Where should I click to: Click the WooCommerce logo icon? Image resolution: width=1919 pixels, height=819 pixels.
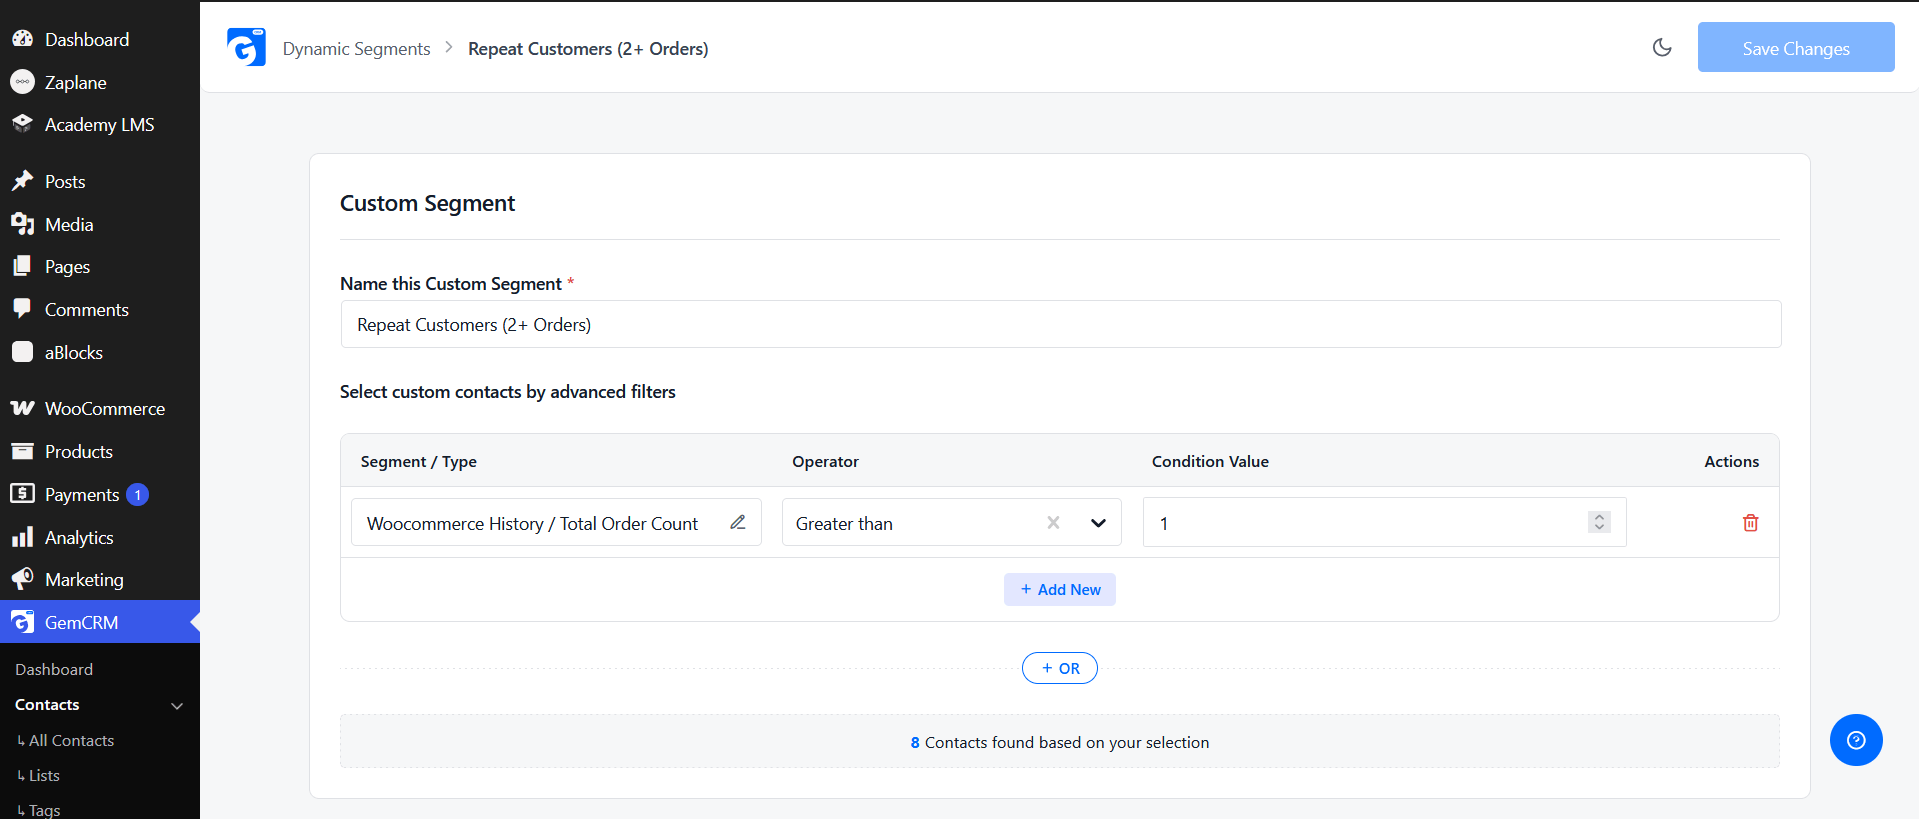pyautogui.click(x=22, y=408)
